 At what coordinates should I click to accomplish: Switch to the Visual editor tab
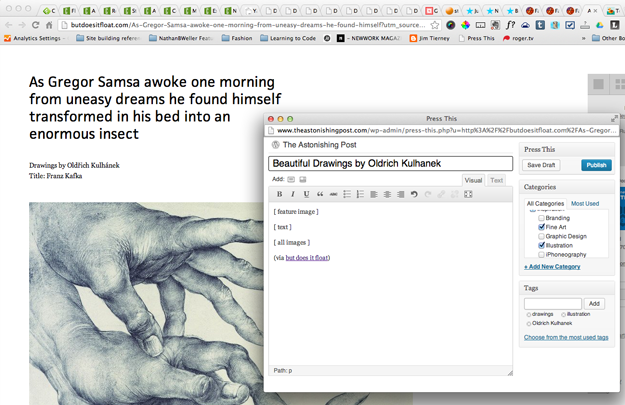coord(473,180)
